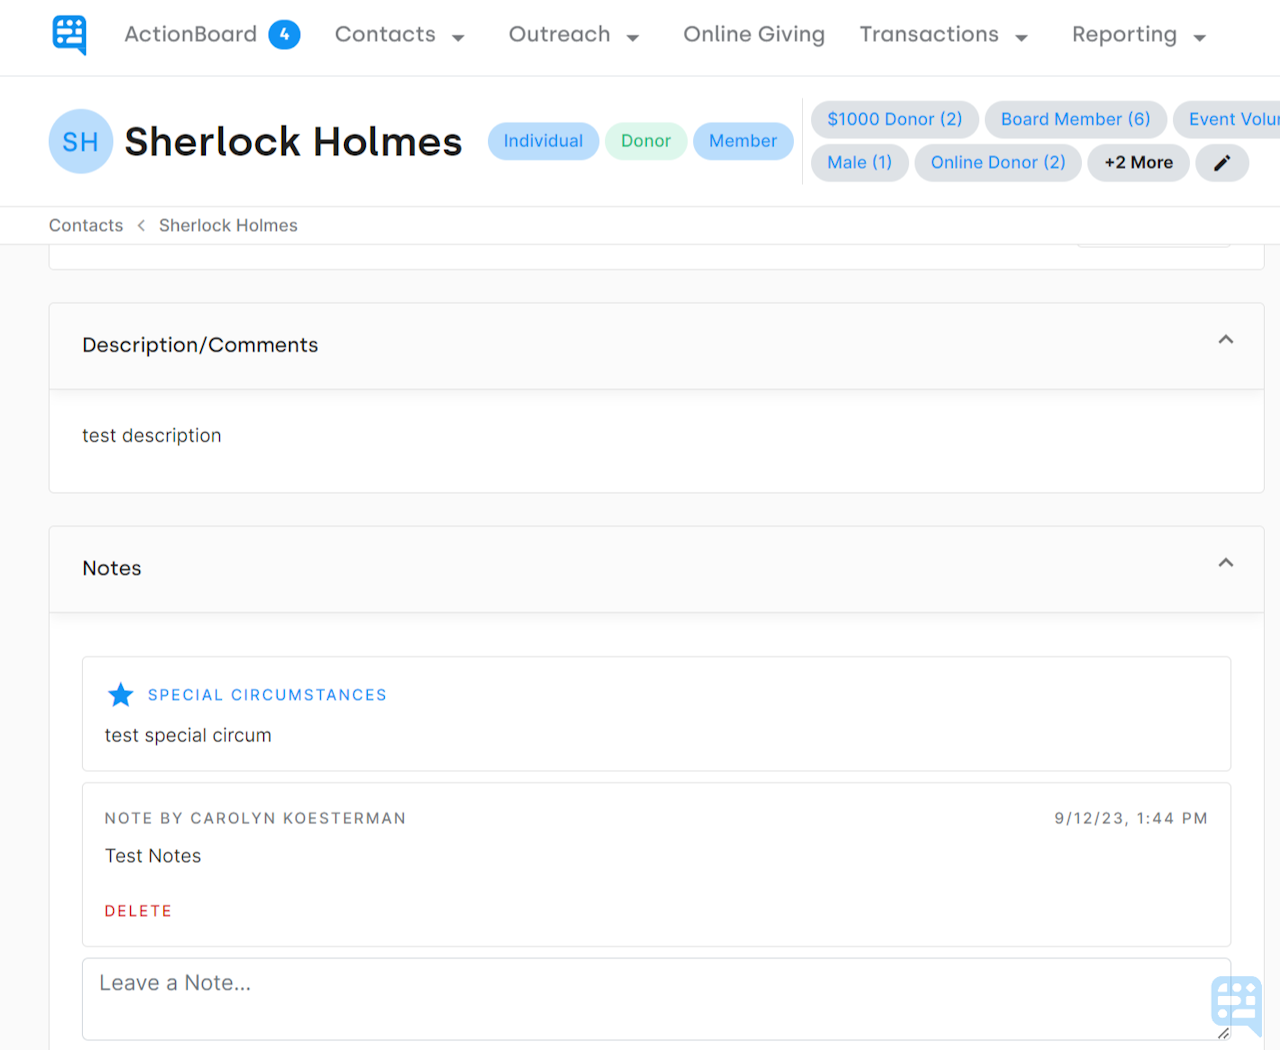Click the Sherlock Holmes name heading
The height and width of the screenshot is (1050, 1280).
coord(293,141)
